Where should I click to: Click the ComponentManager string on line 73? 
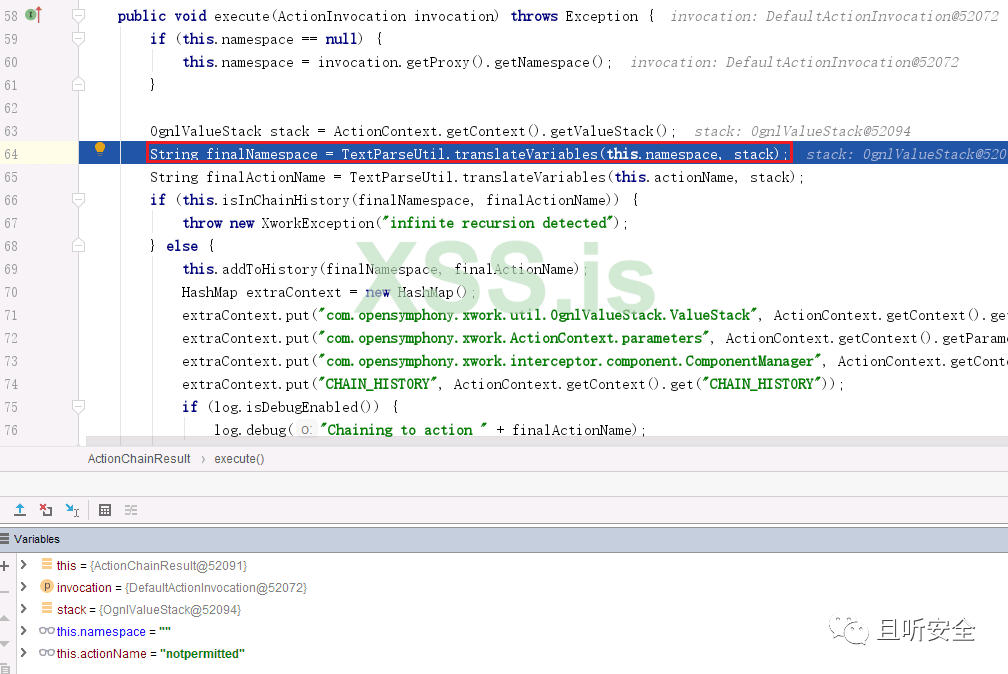pyautogui.click(x=571, y=361)
